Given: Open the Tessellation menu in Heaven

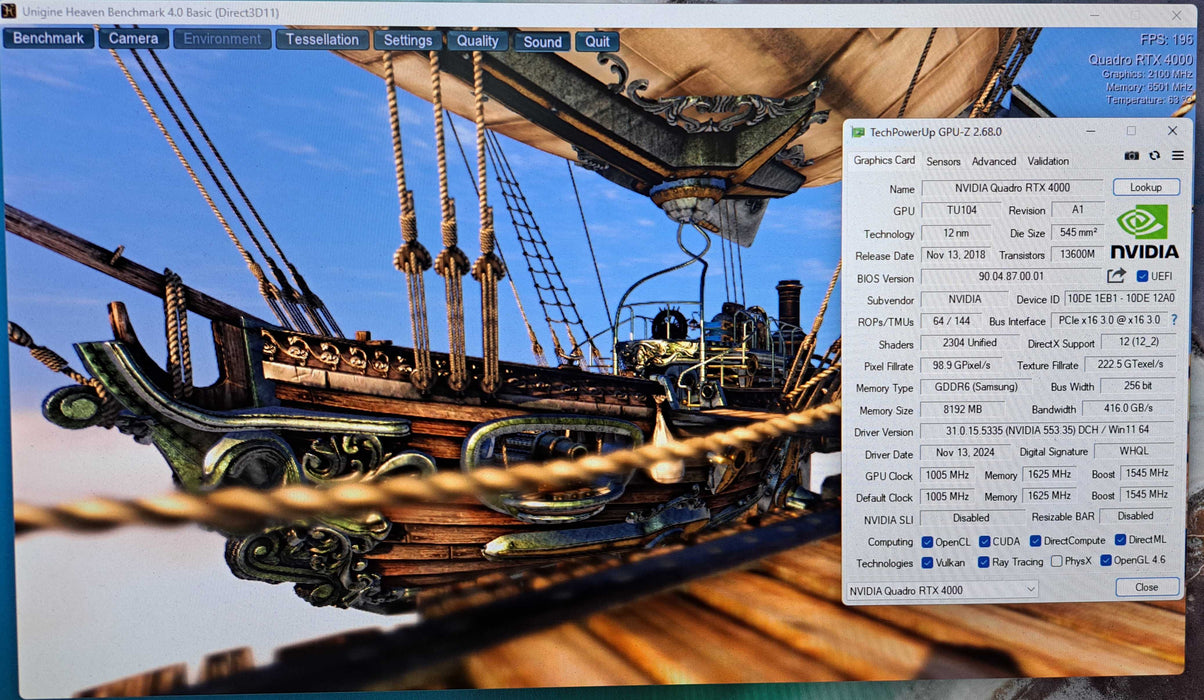Looking at the screenshot, I should [x=322, y=39].
